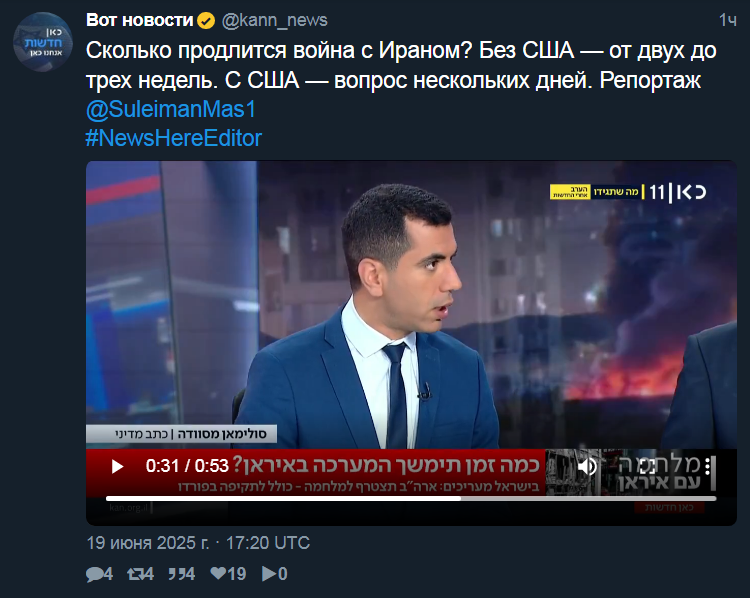Image resolution: width=750 pixels, height=598 pixels.
Task: Open the @SuleimanMas1 mention
Action: point(171,109)
